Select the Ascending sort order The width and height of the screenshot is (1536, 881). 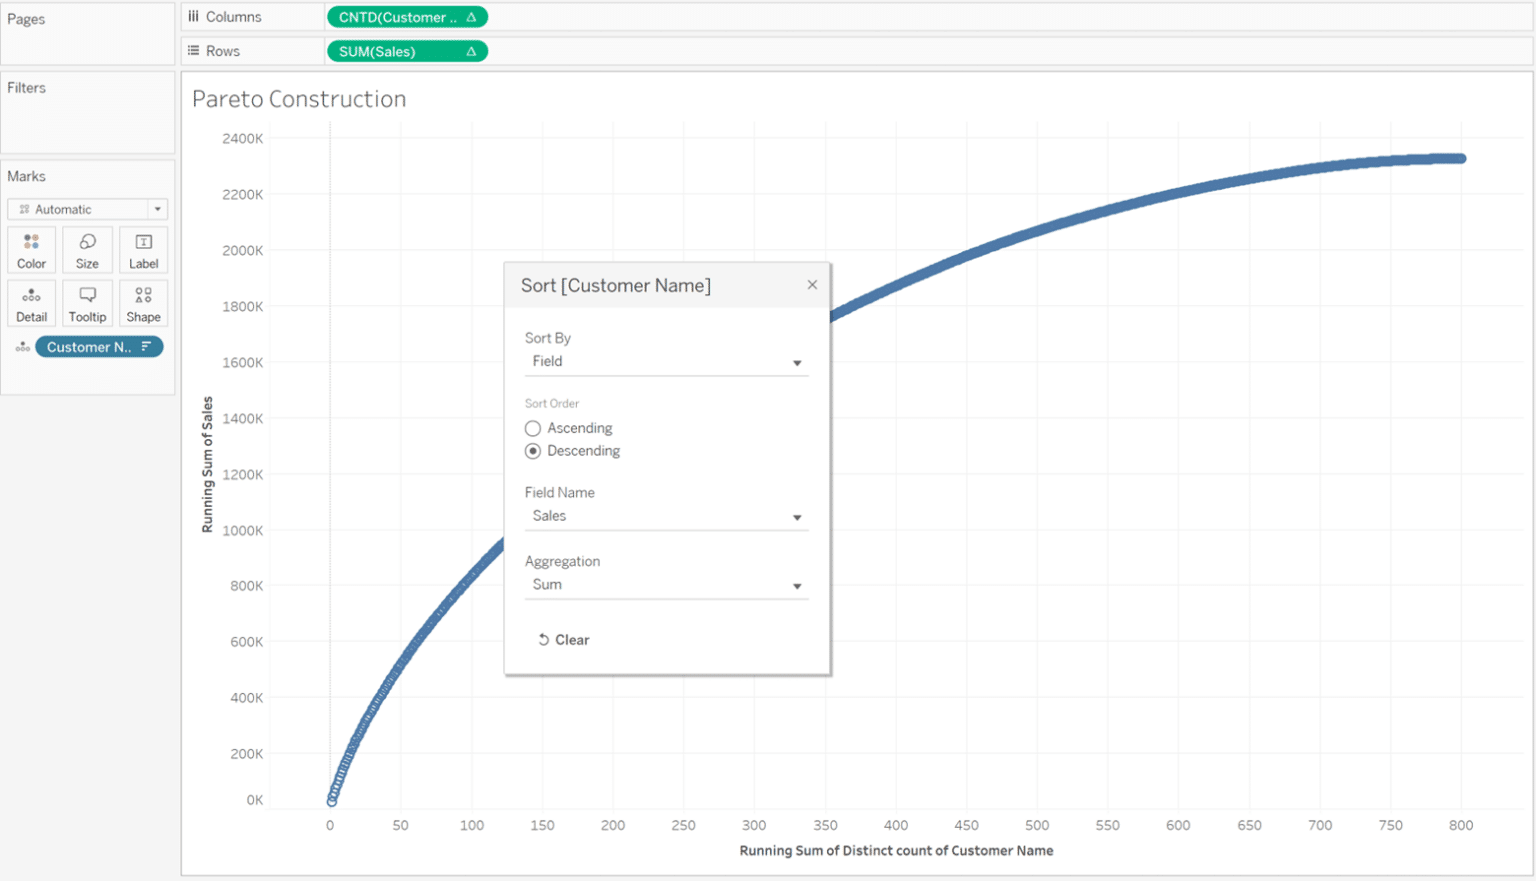coord(533,428)
